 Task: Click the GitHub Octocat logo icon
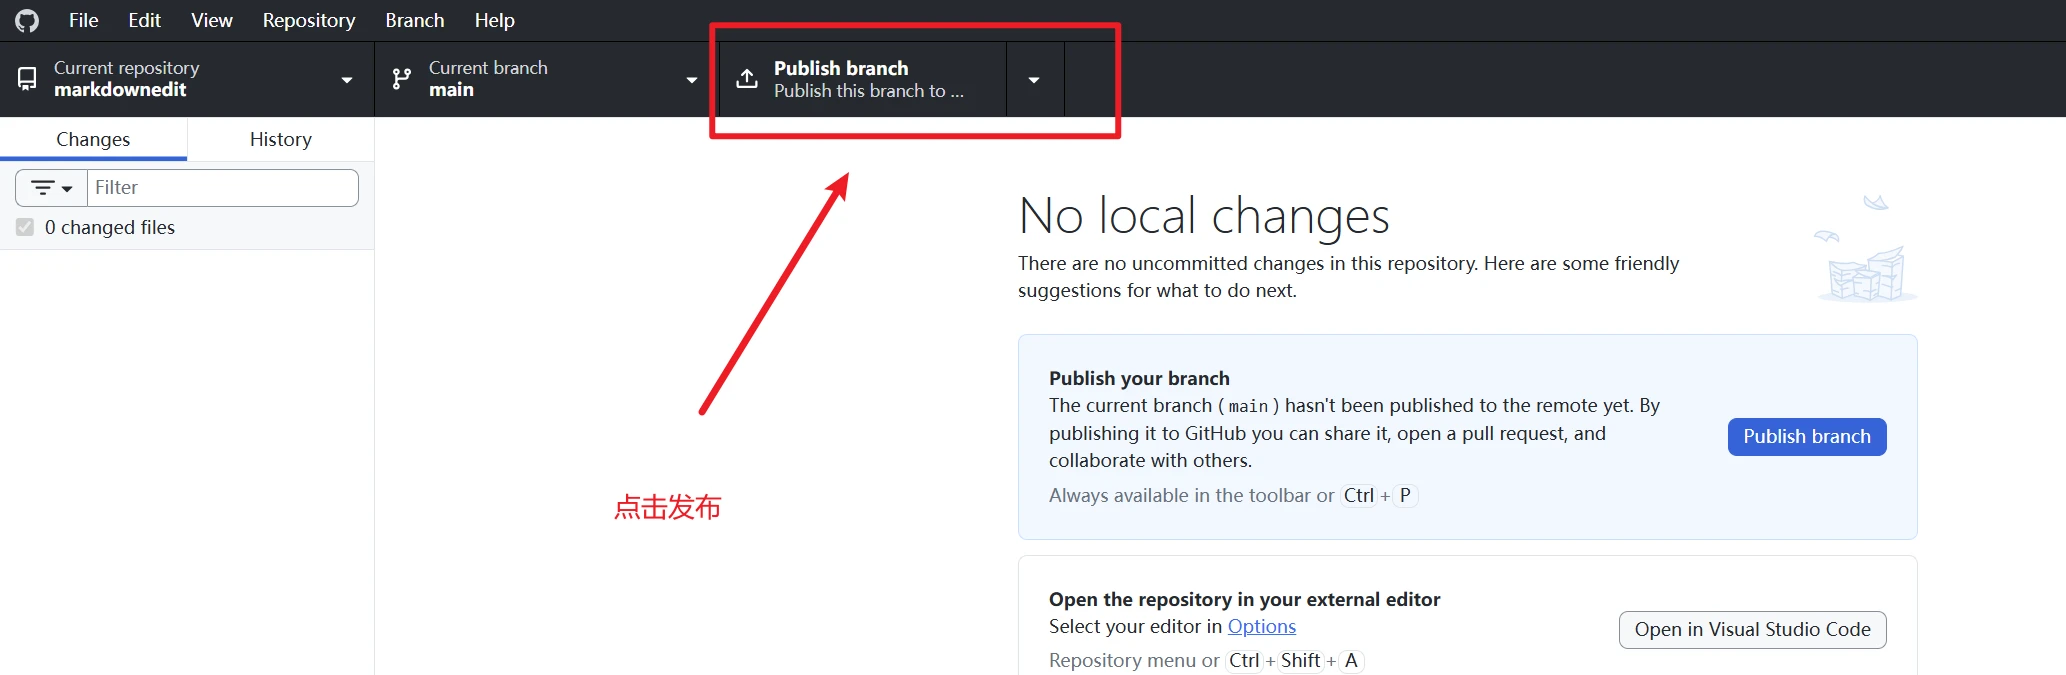[27, 21]
